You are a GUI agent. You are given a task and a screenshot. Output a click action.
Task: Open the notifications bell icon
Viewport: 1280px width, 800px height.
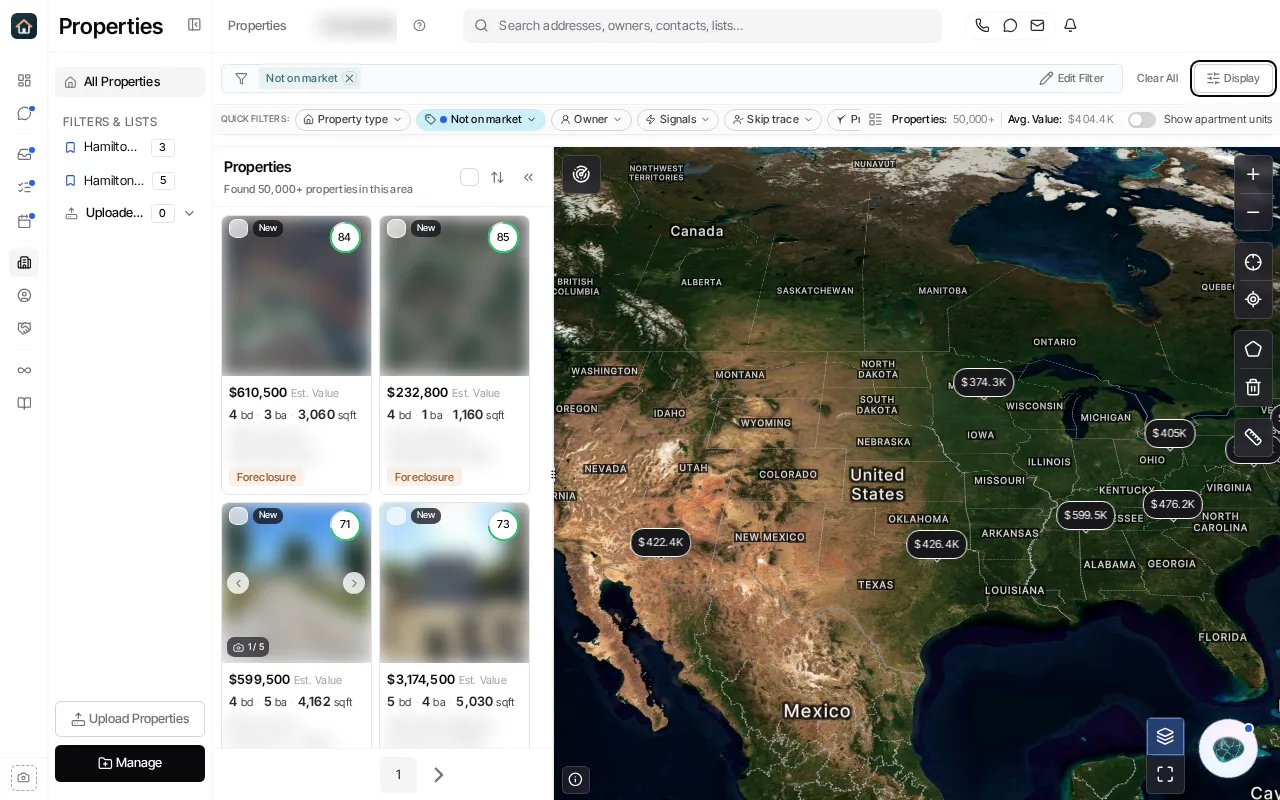click(1070, 25)
